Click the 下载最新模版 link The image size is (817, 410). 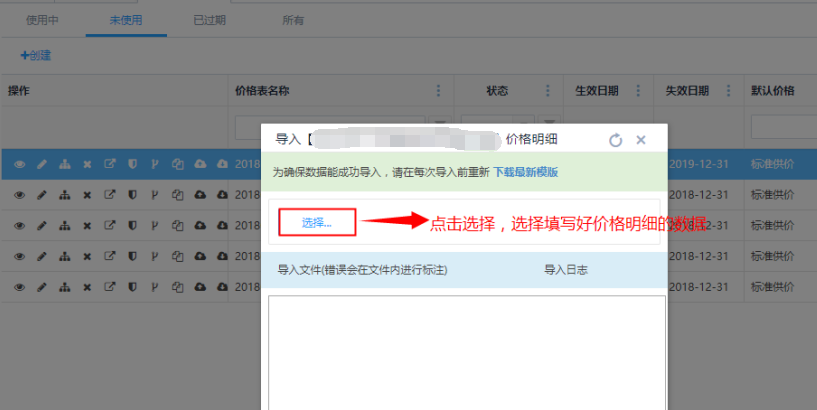pos(525,172)
